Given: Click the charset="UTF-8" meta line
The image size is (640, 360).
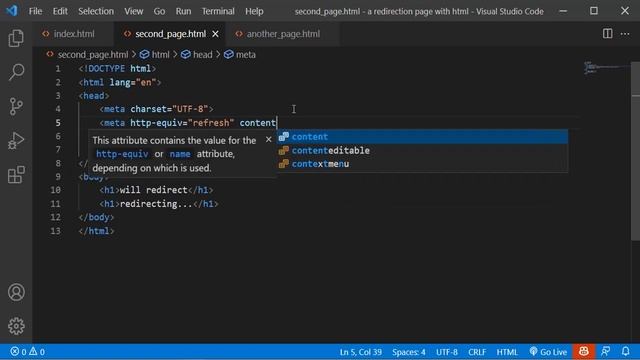Looking at the screenshot, I should [156, 109].
